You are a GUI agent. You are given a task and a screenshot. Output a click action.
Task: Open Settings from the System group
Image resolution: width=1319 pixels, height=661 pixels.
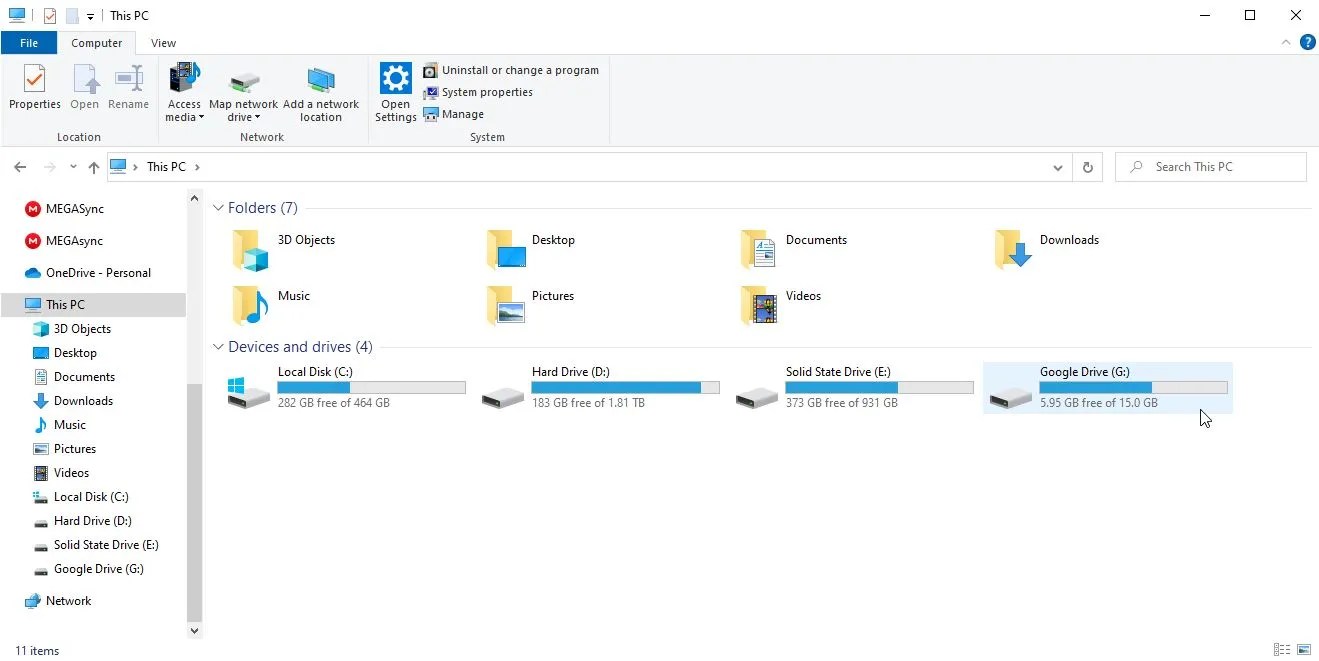click(395, 90)
